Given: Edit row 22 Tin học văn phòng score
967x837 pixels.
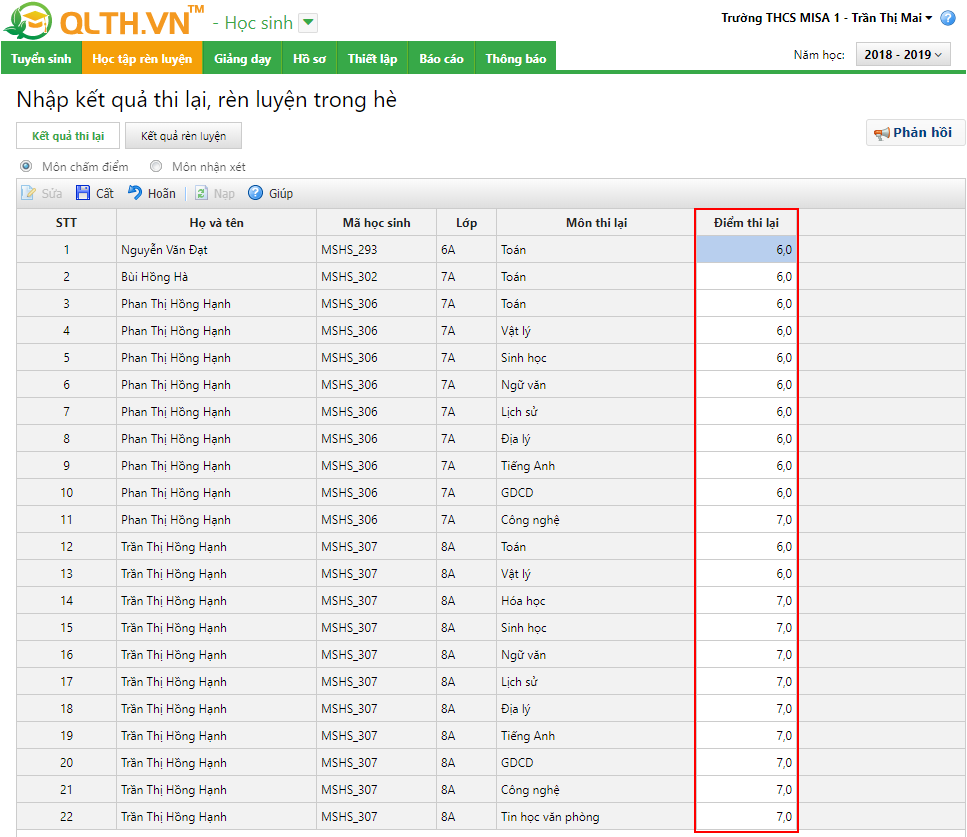Looking at the screenshot, I should (746, 817).
